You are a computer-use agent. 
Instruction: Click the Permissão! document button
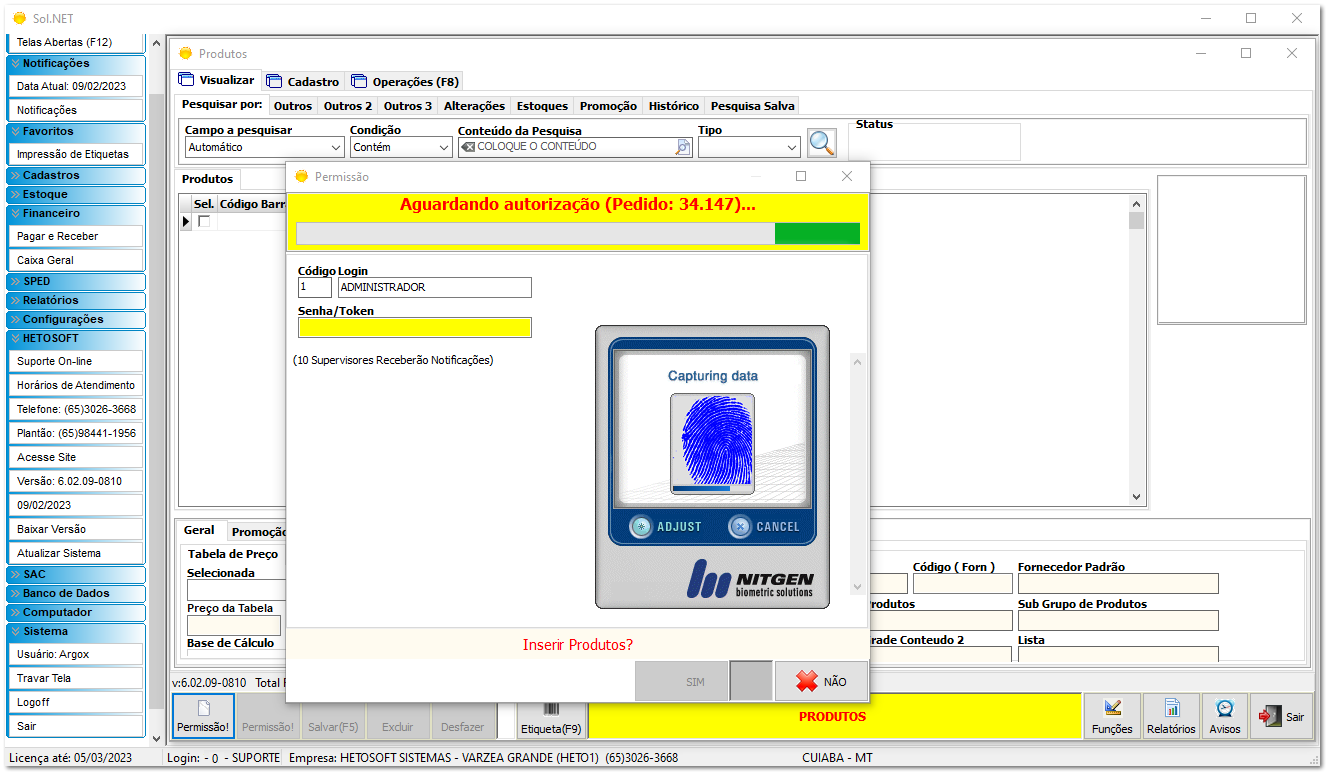pyautogui.click(x=203, y=716)
